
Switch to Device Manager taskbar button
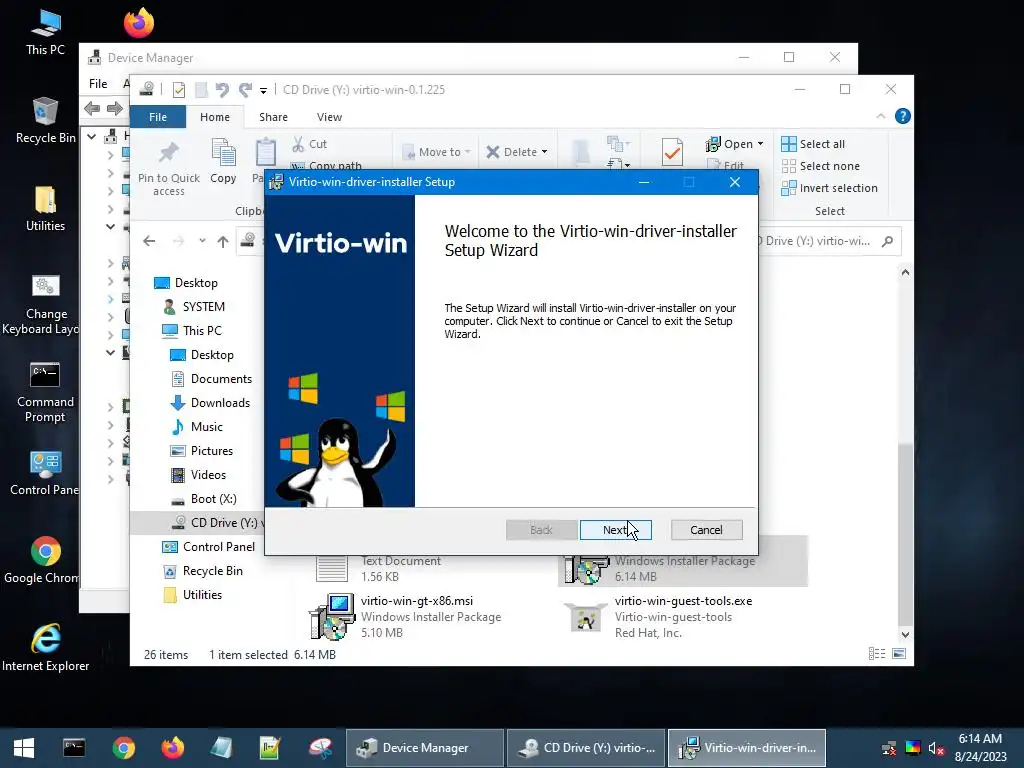[424, 748]
